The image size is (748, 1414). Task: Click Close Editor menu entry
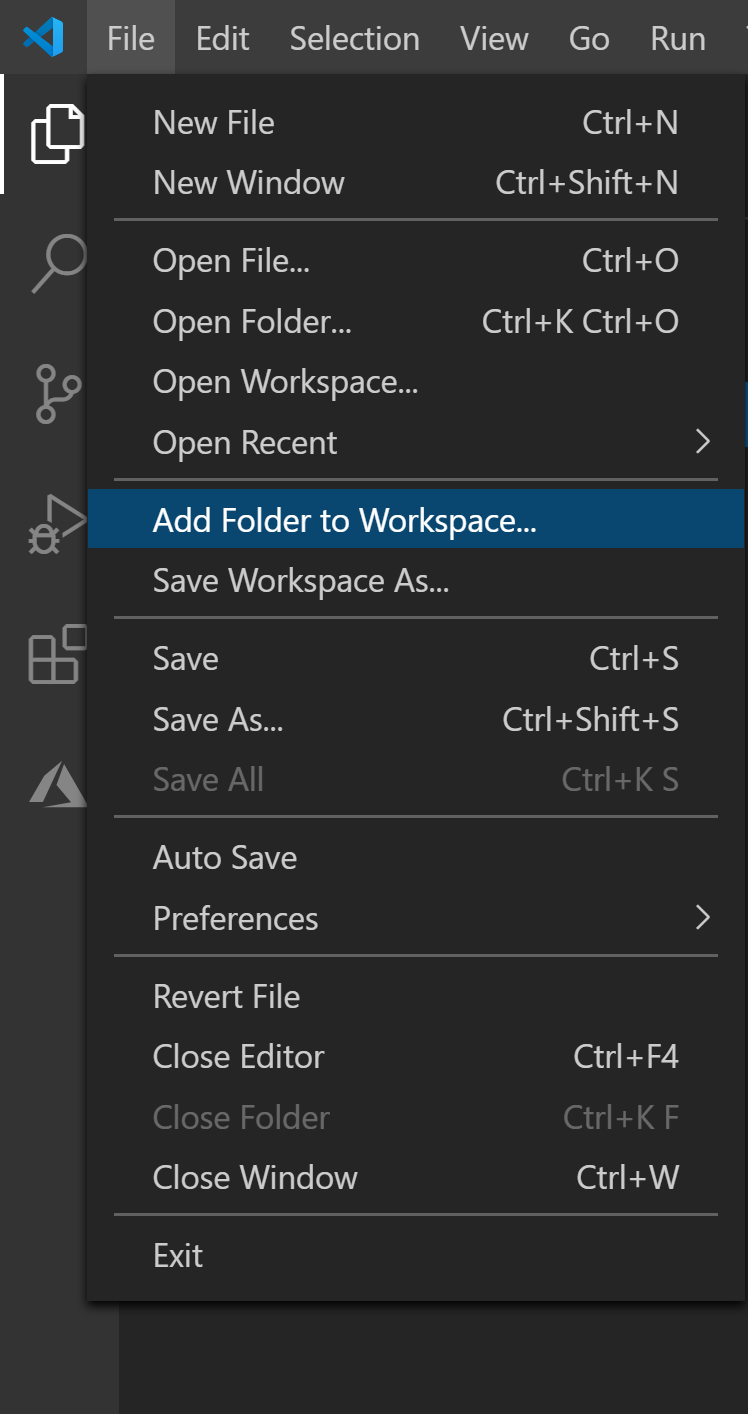(239, 1057)
